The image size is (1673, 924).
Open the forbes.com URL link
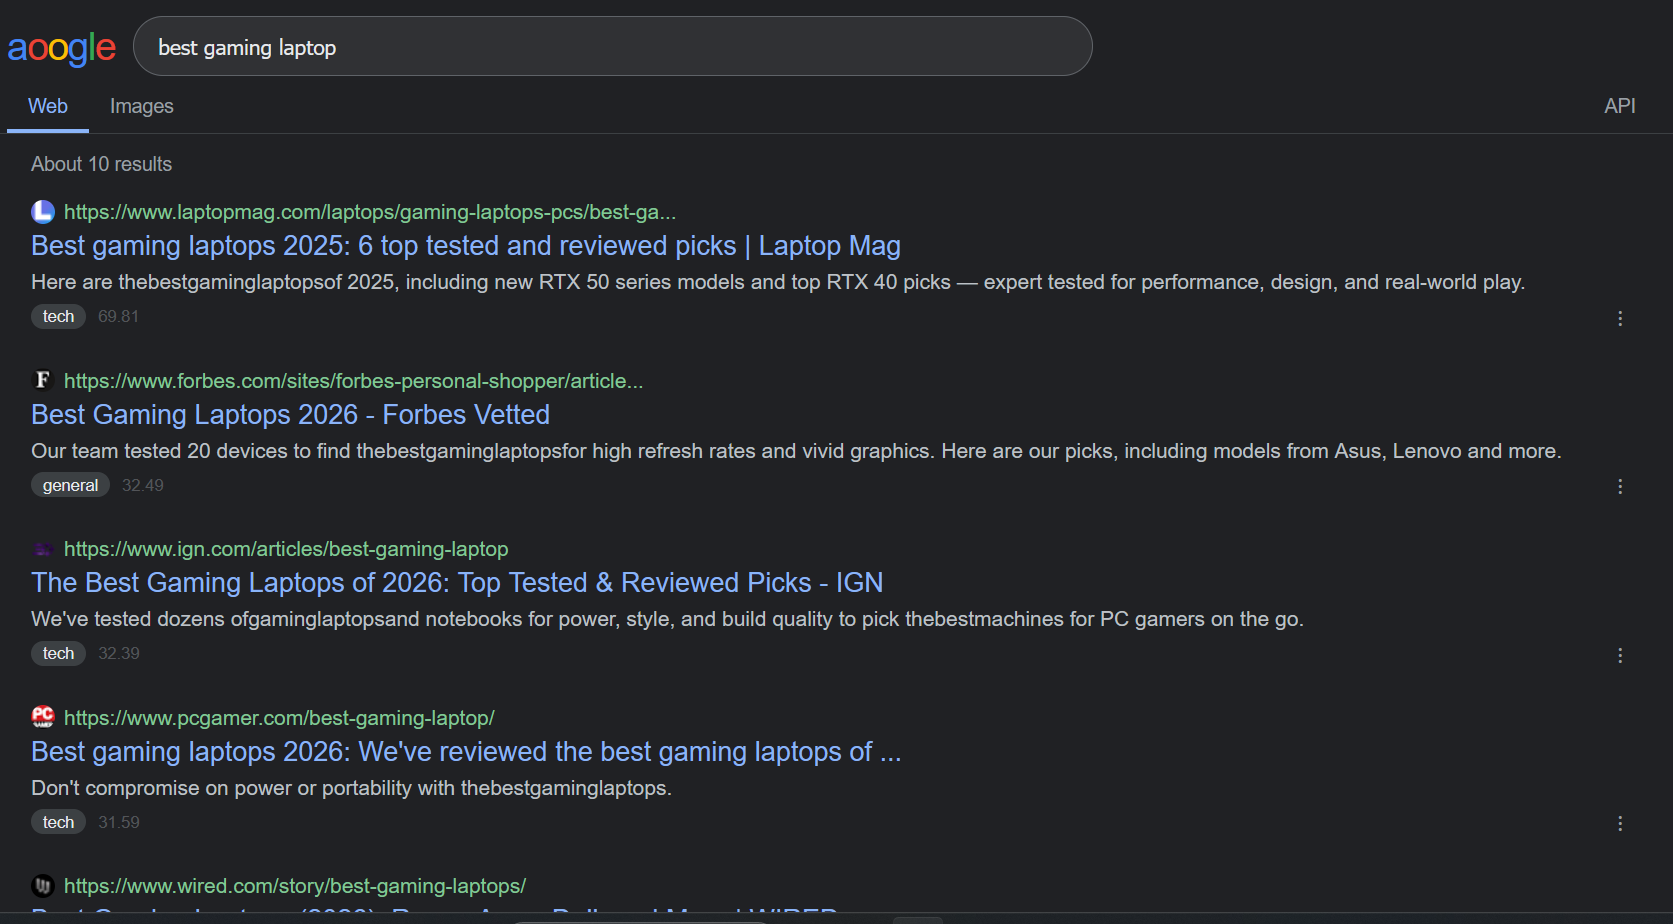point(353,381)
